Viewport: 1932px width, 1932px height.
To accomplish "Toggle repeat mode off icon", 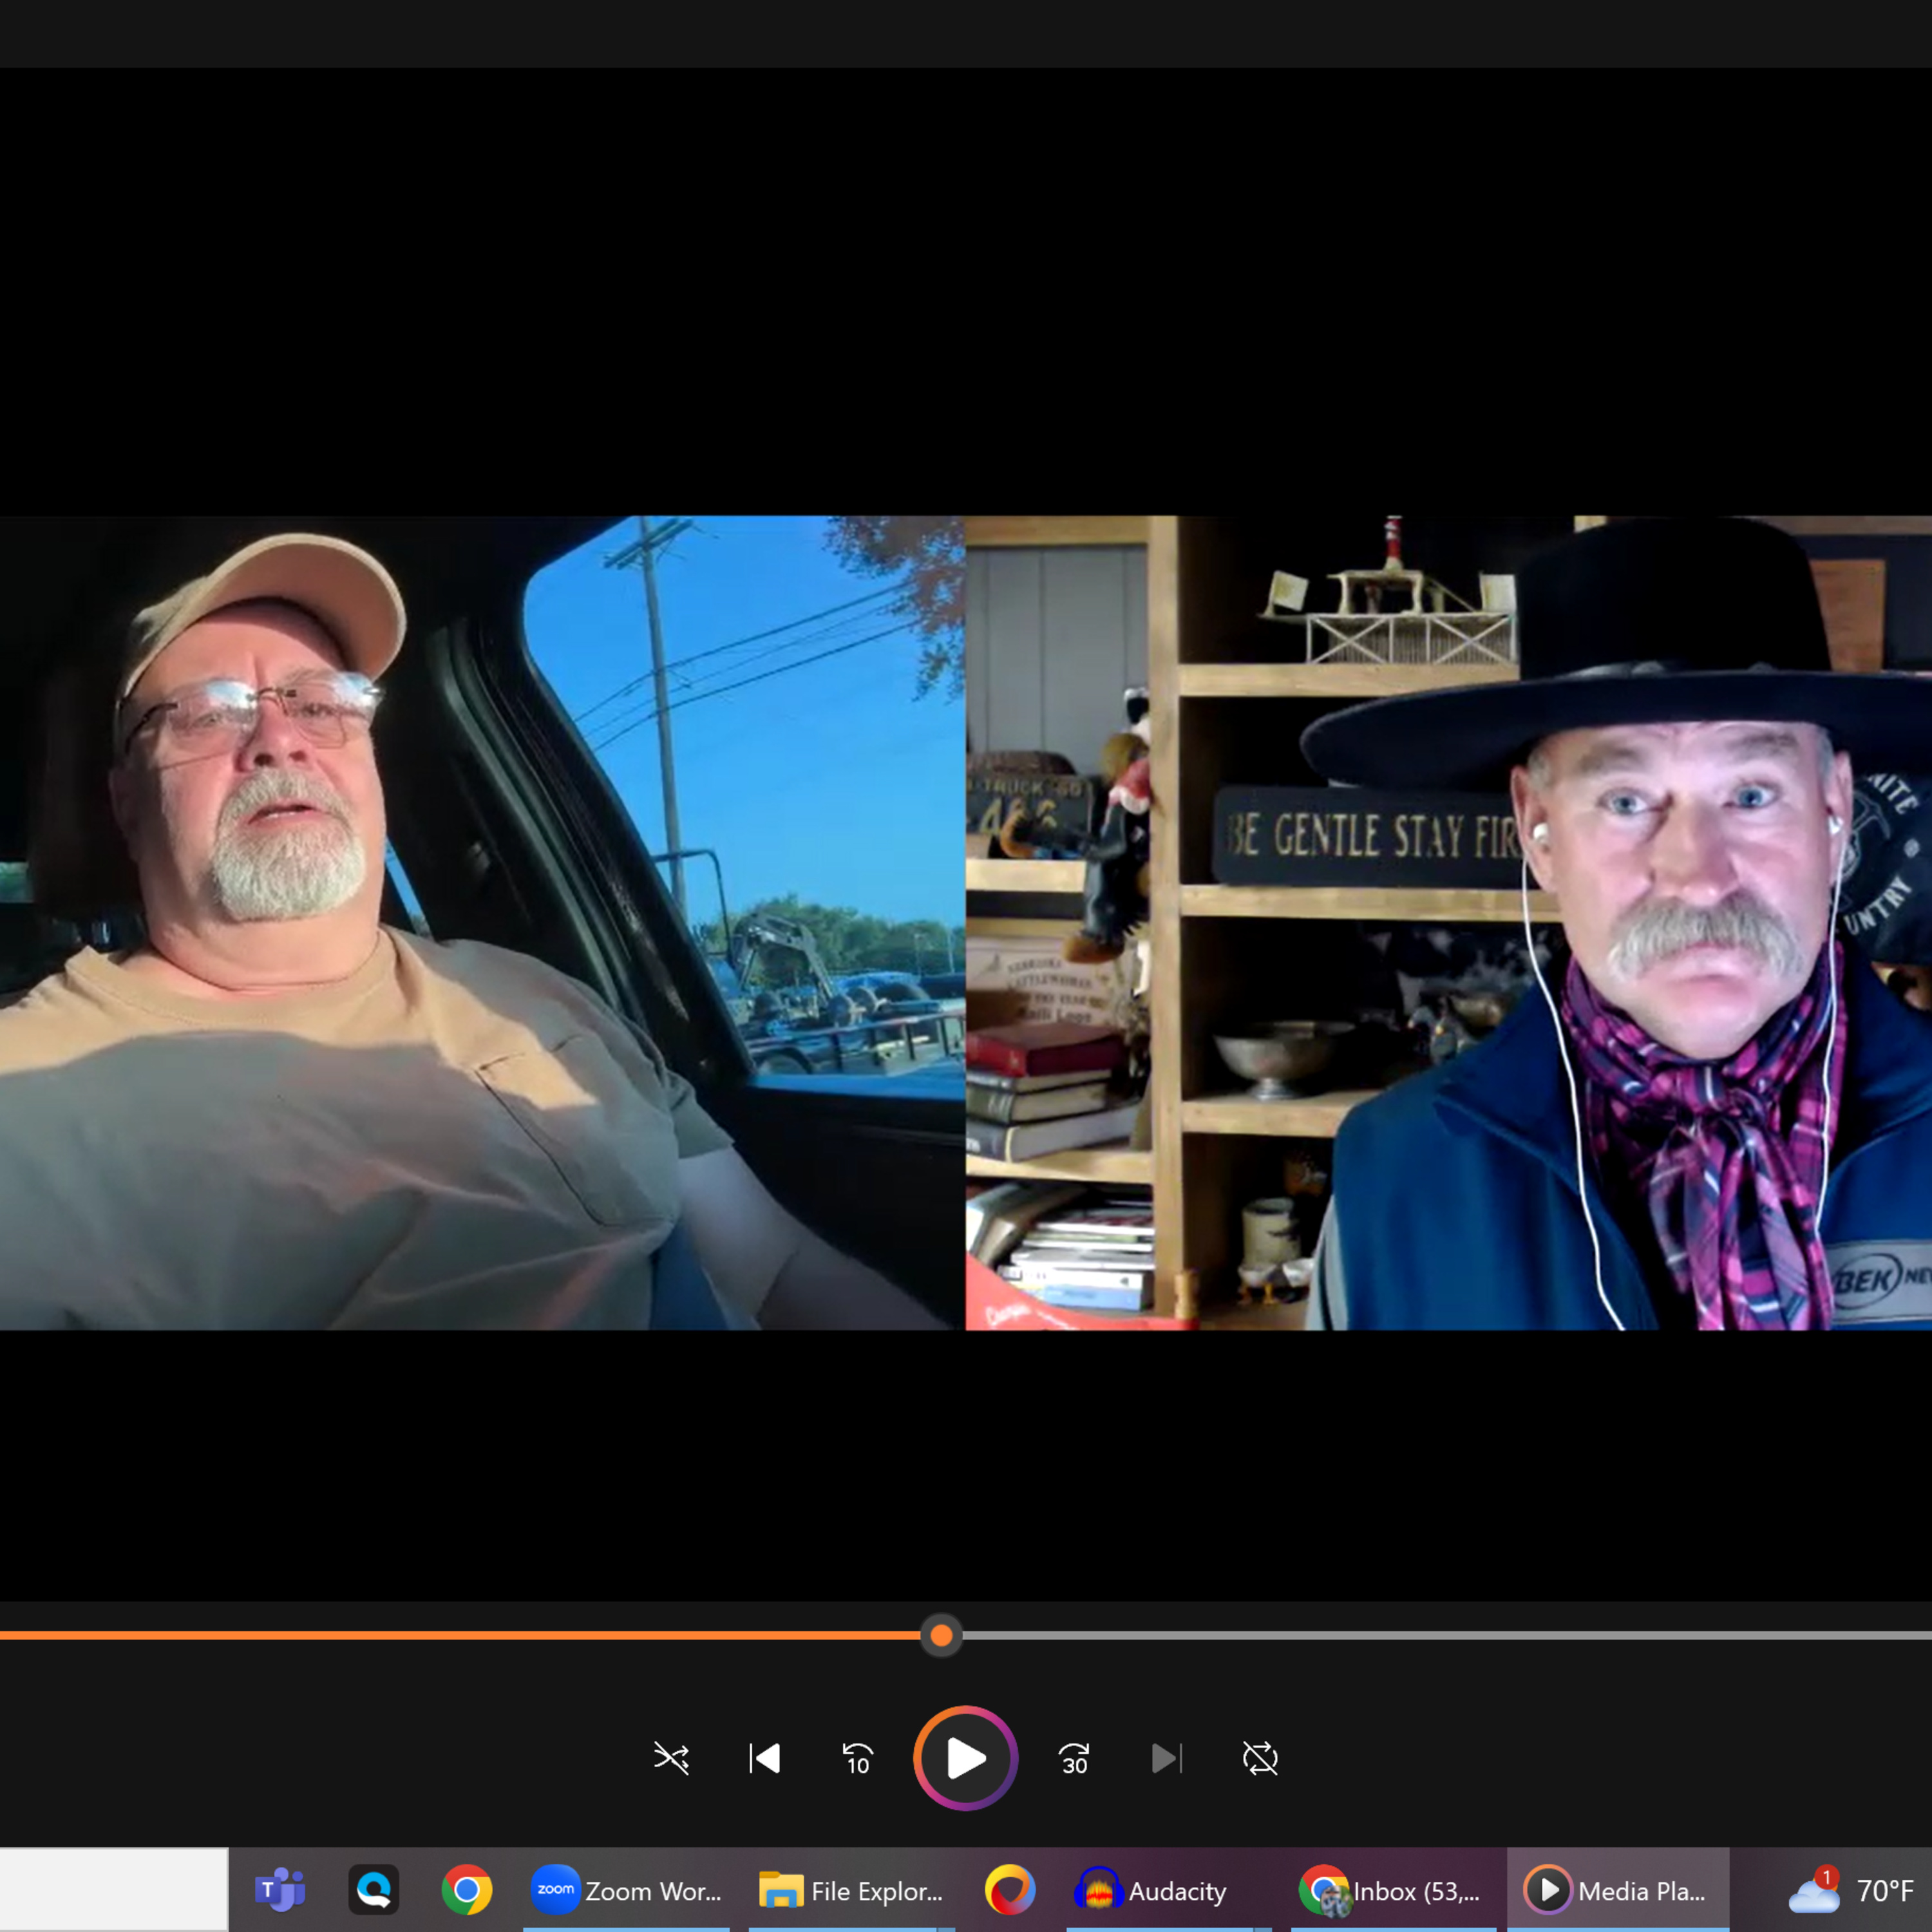I will [x=1260, y=1758].
